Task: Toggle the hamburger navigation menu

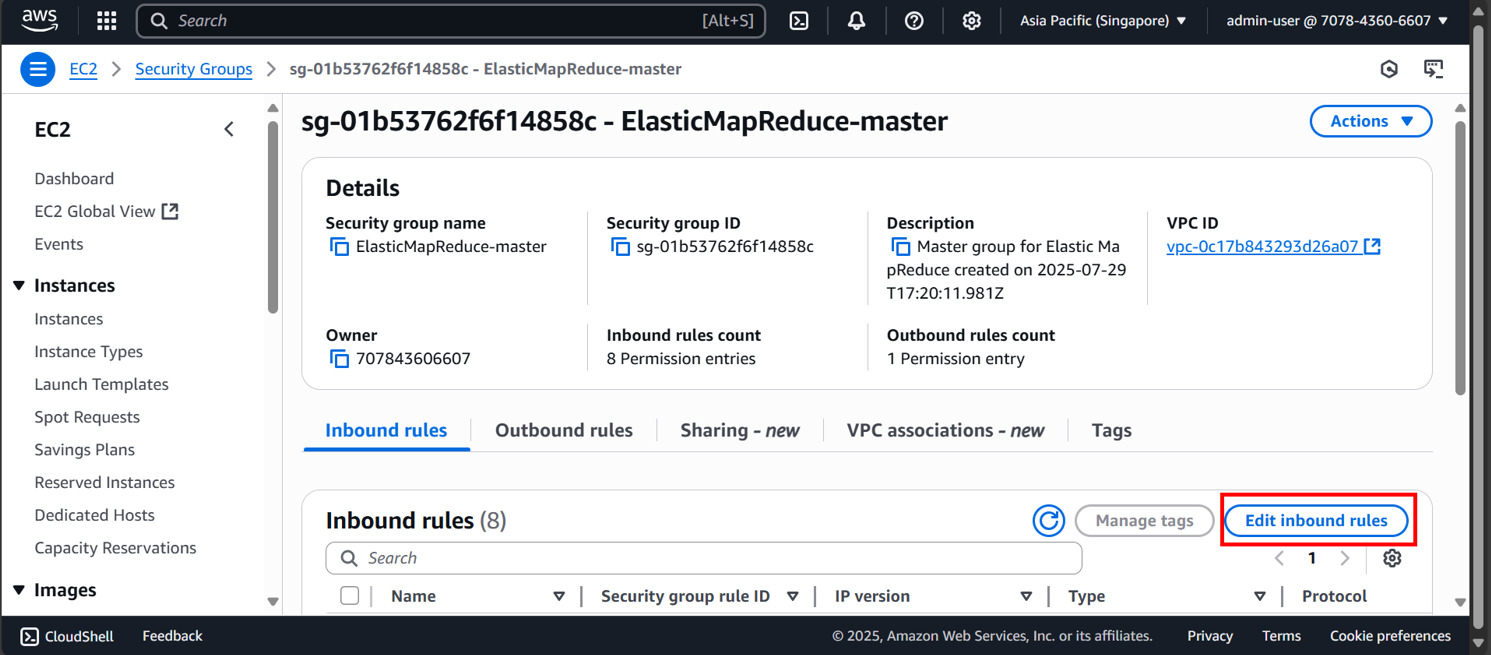Action: point(37,68)
